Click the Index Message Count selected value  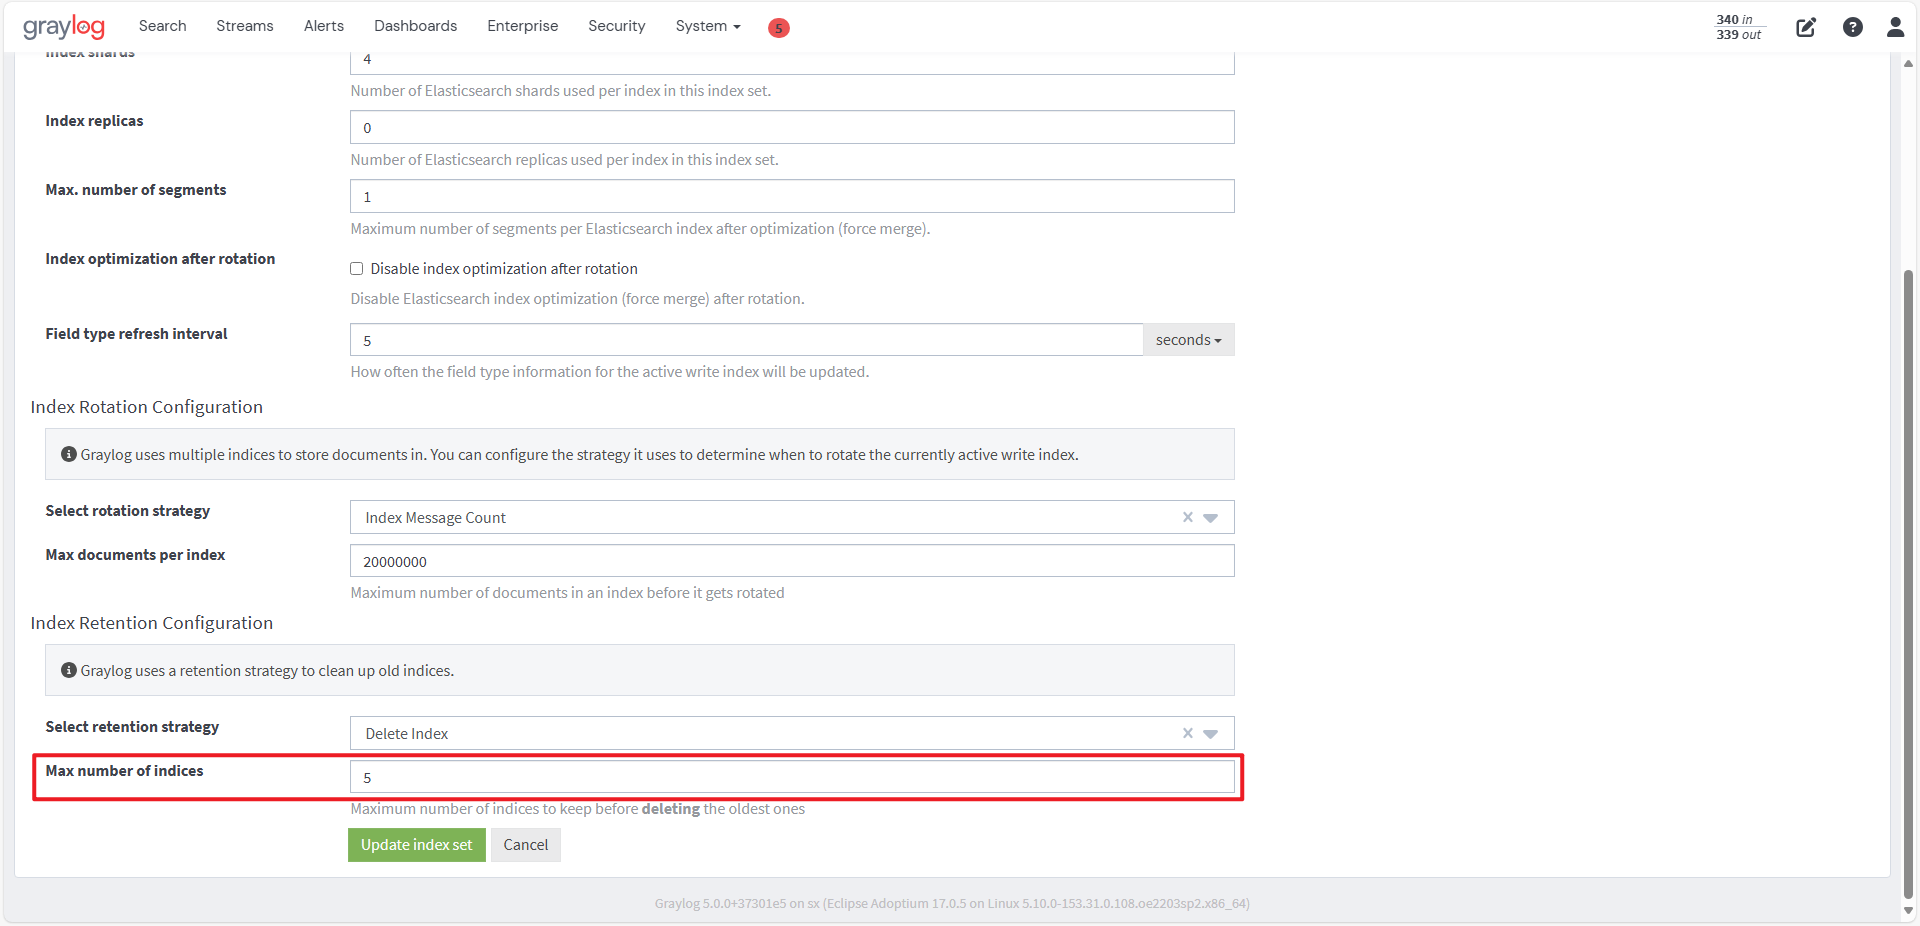436,518
